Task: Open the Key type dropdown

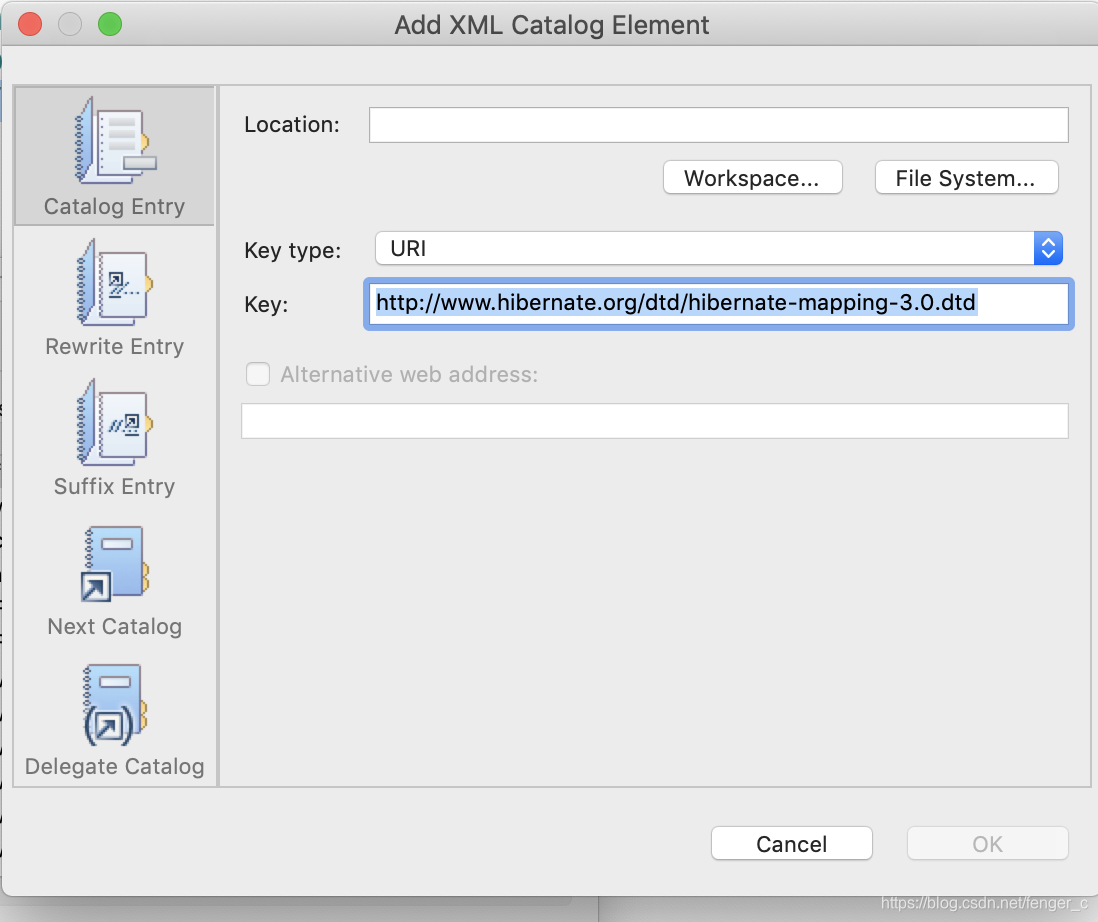Action: tap(718, 249)
